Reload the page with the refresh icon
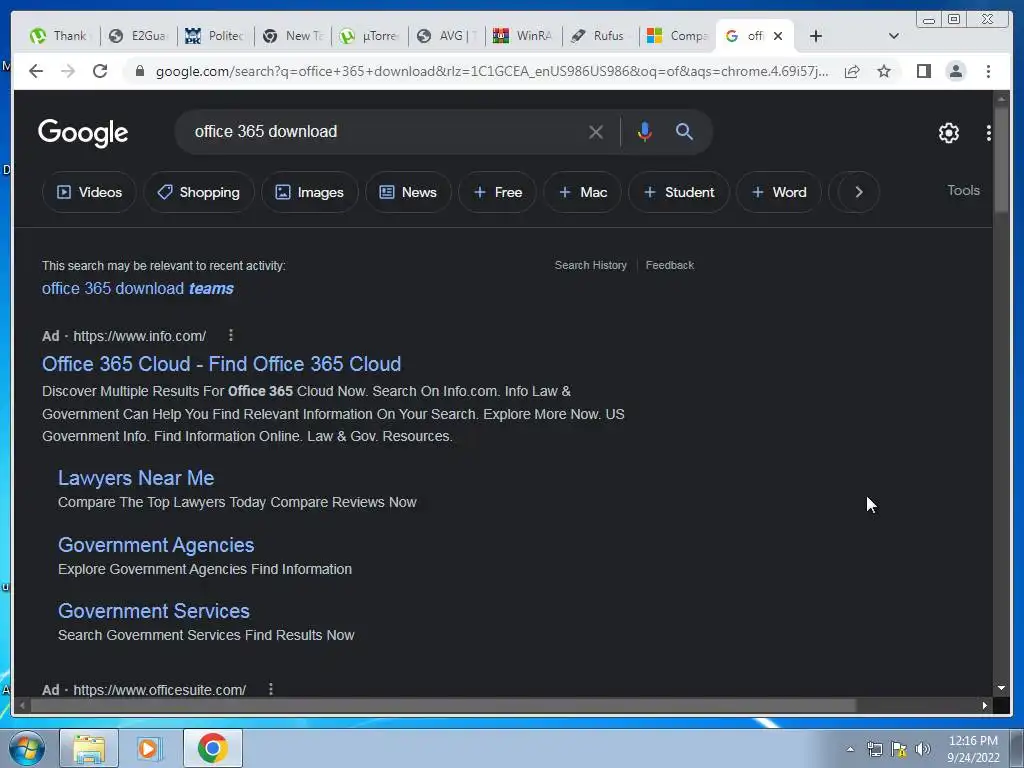 point(100,71)
